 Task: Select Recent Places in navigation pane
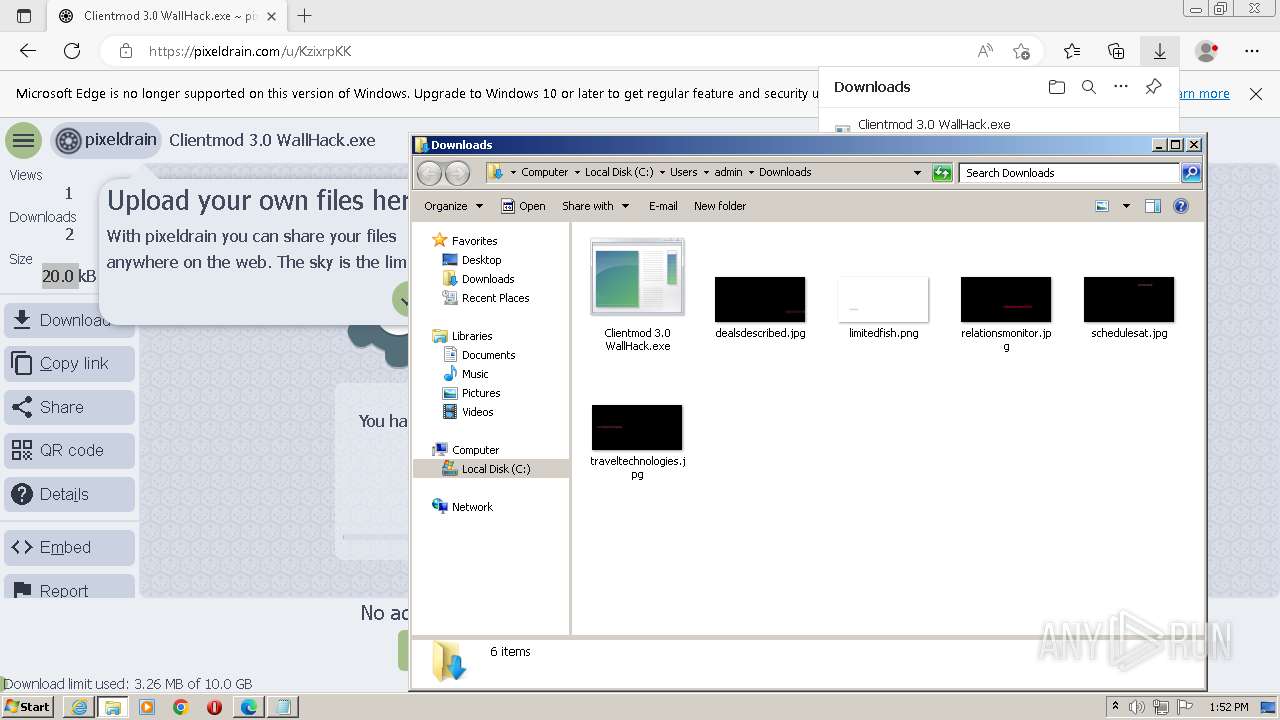[486, 298]
